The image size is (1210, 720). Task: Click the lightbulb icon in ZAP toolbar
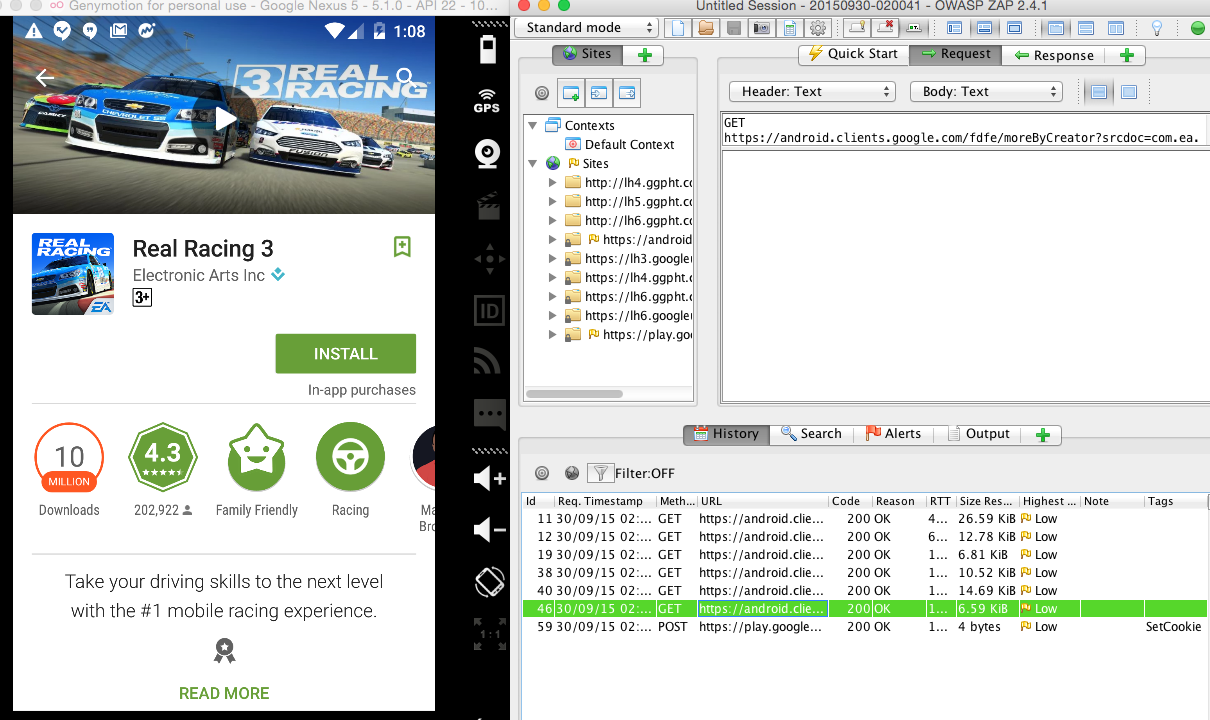(1157, 28)
